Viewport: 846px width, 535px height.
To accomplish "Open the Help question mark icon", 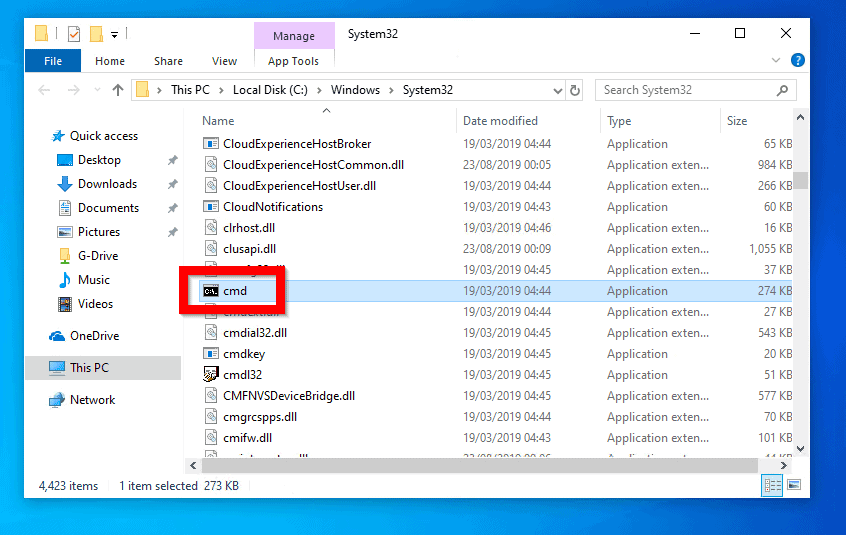I will [798, 60].
